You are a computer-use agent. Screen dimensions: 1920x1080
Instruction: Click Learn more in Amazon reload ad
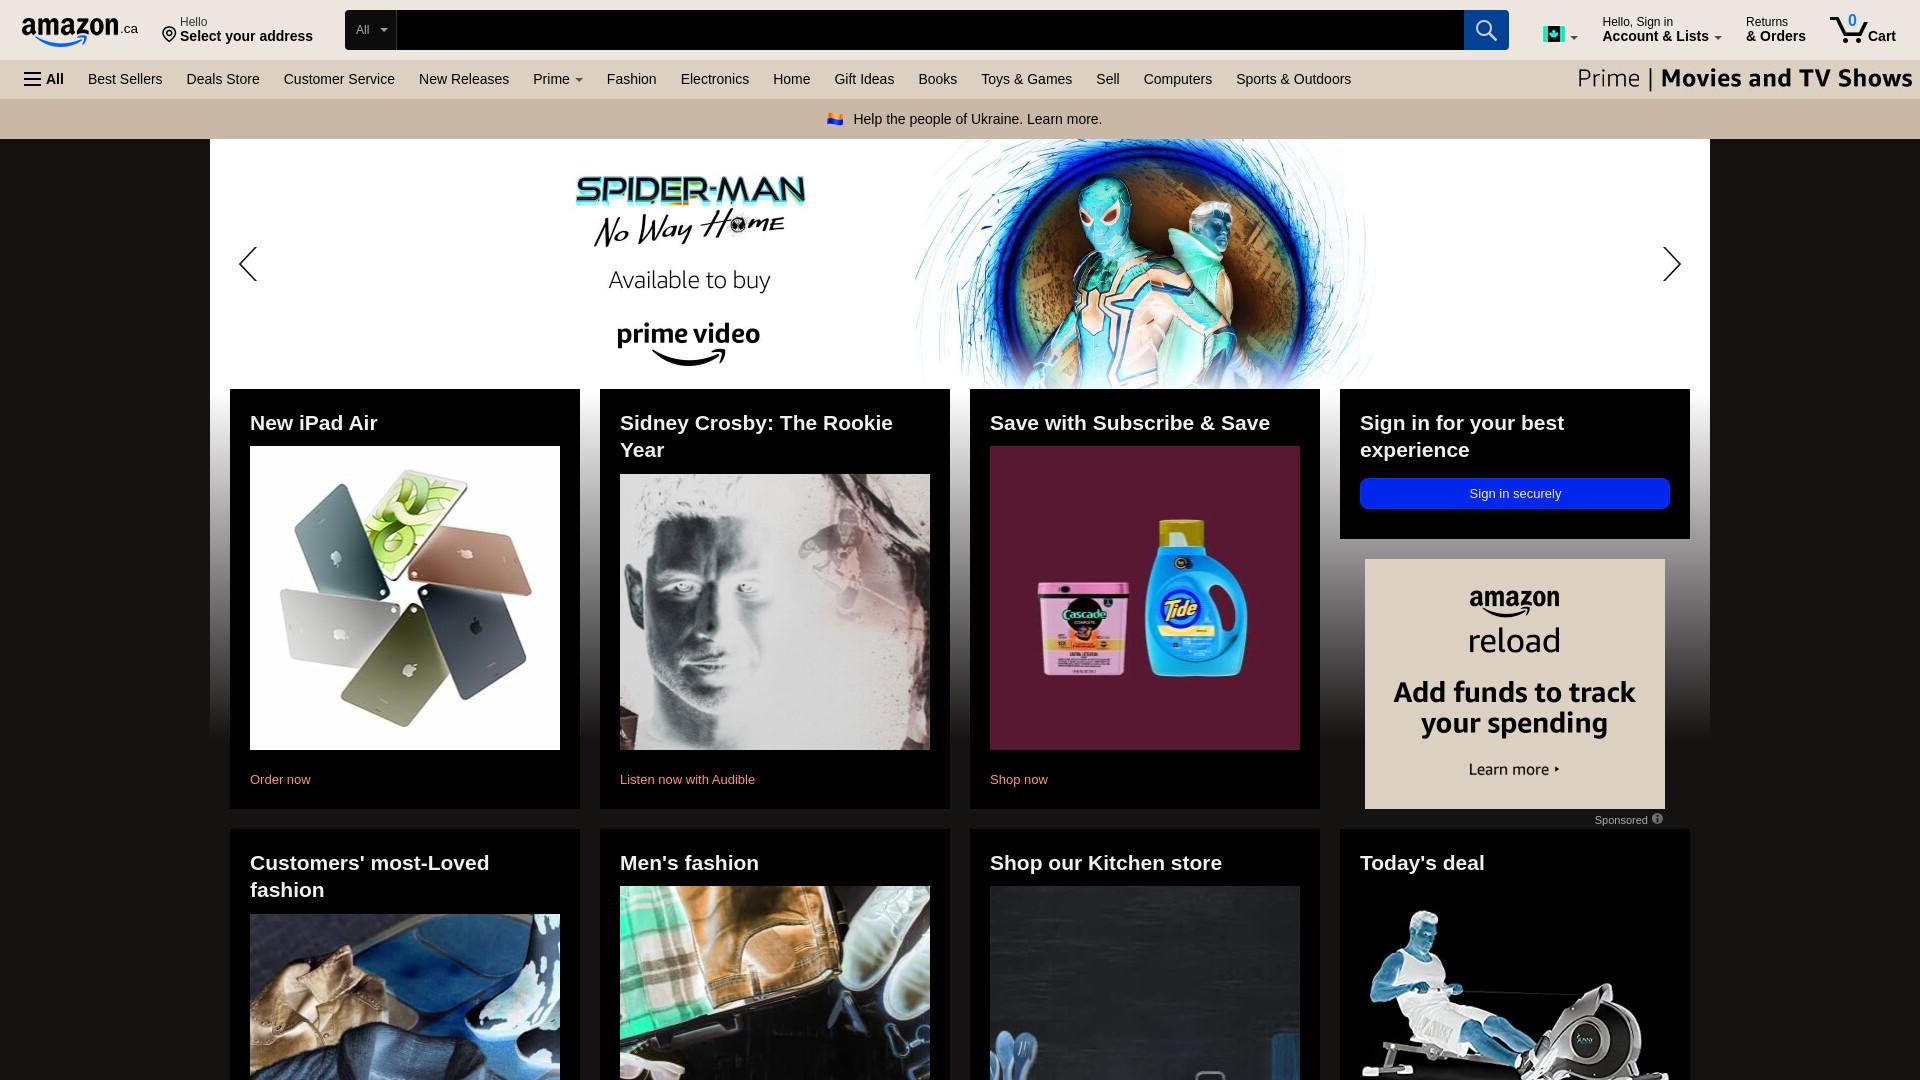coord(1513,769)
